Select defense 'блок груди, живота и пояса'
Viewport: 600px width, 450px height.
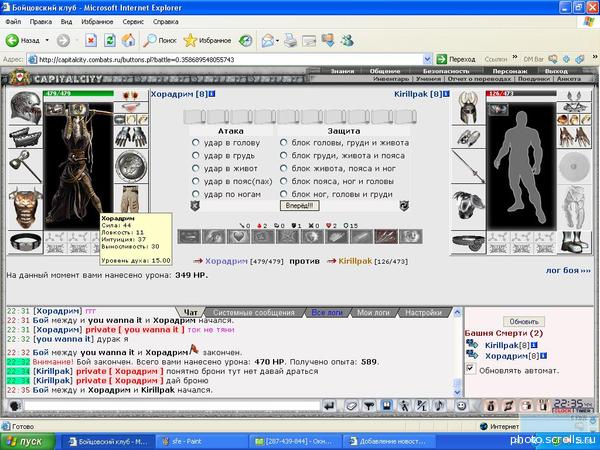(x=283, y=155)
